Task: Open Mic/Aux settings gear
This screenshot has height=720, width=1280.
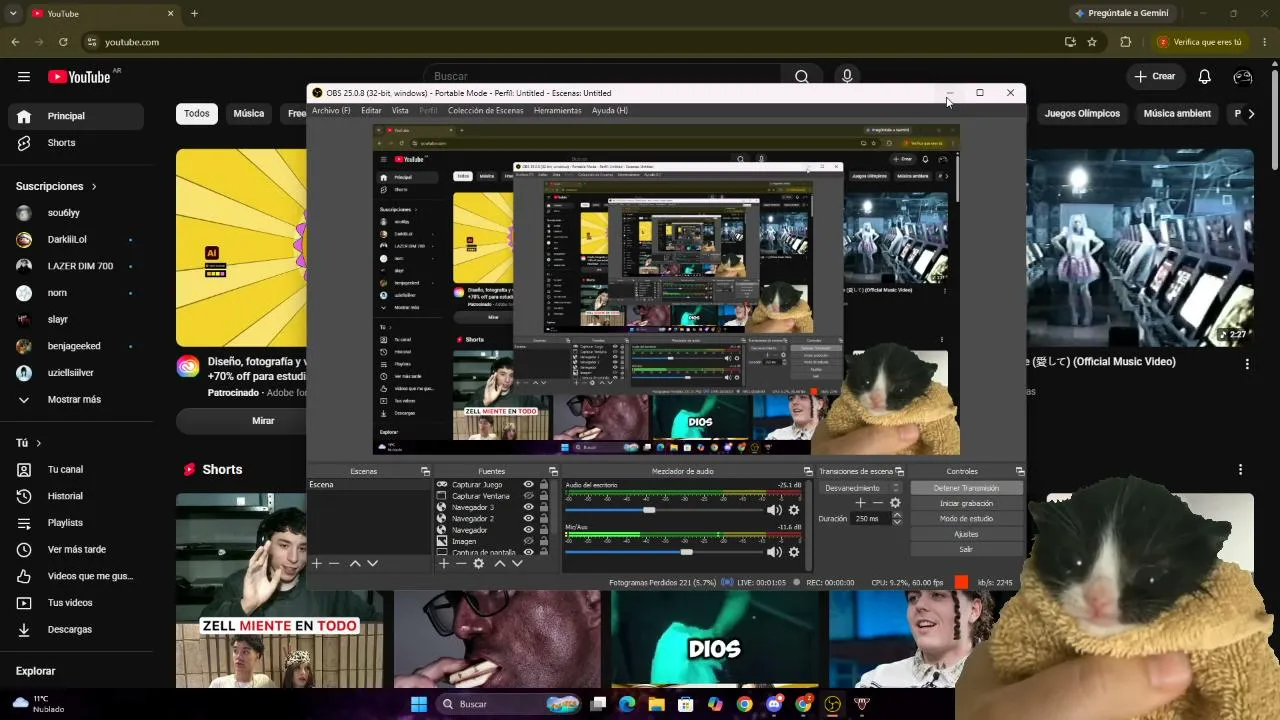Action: coord(794,552)
